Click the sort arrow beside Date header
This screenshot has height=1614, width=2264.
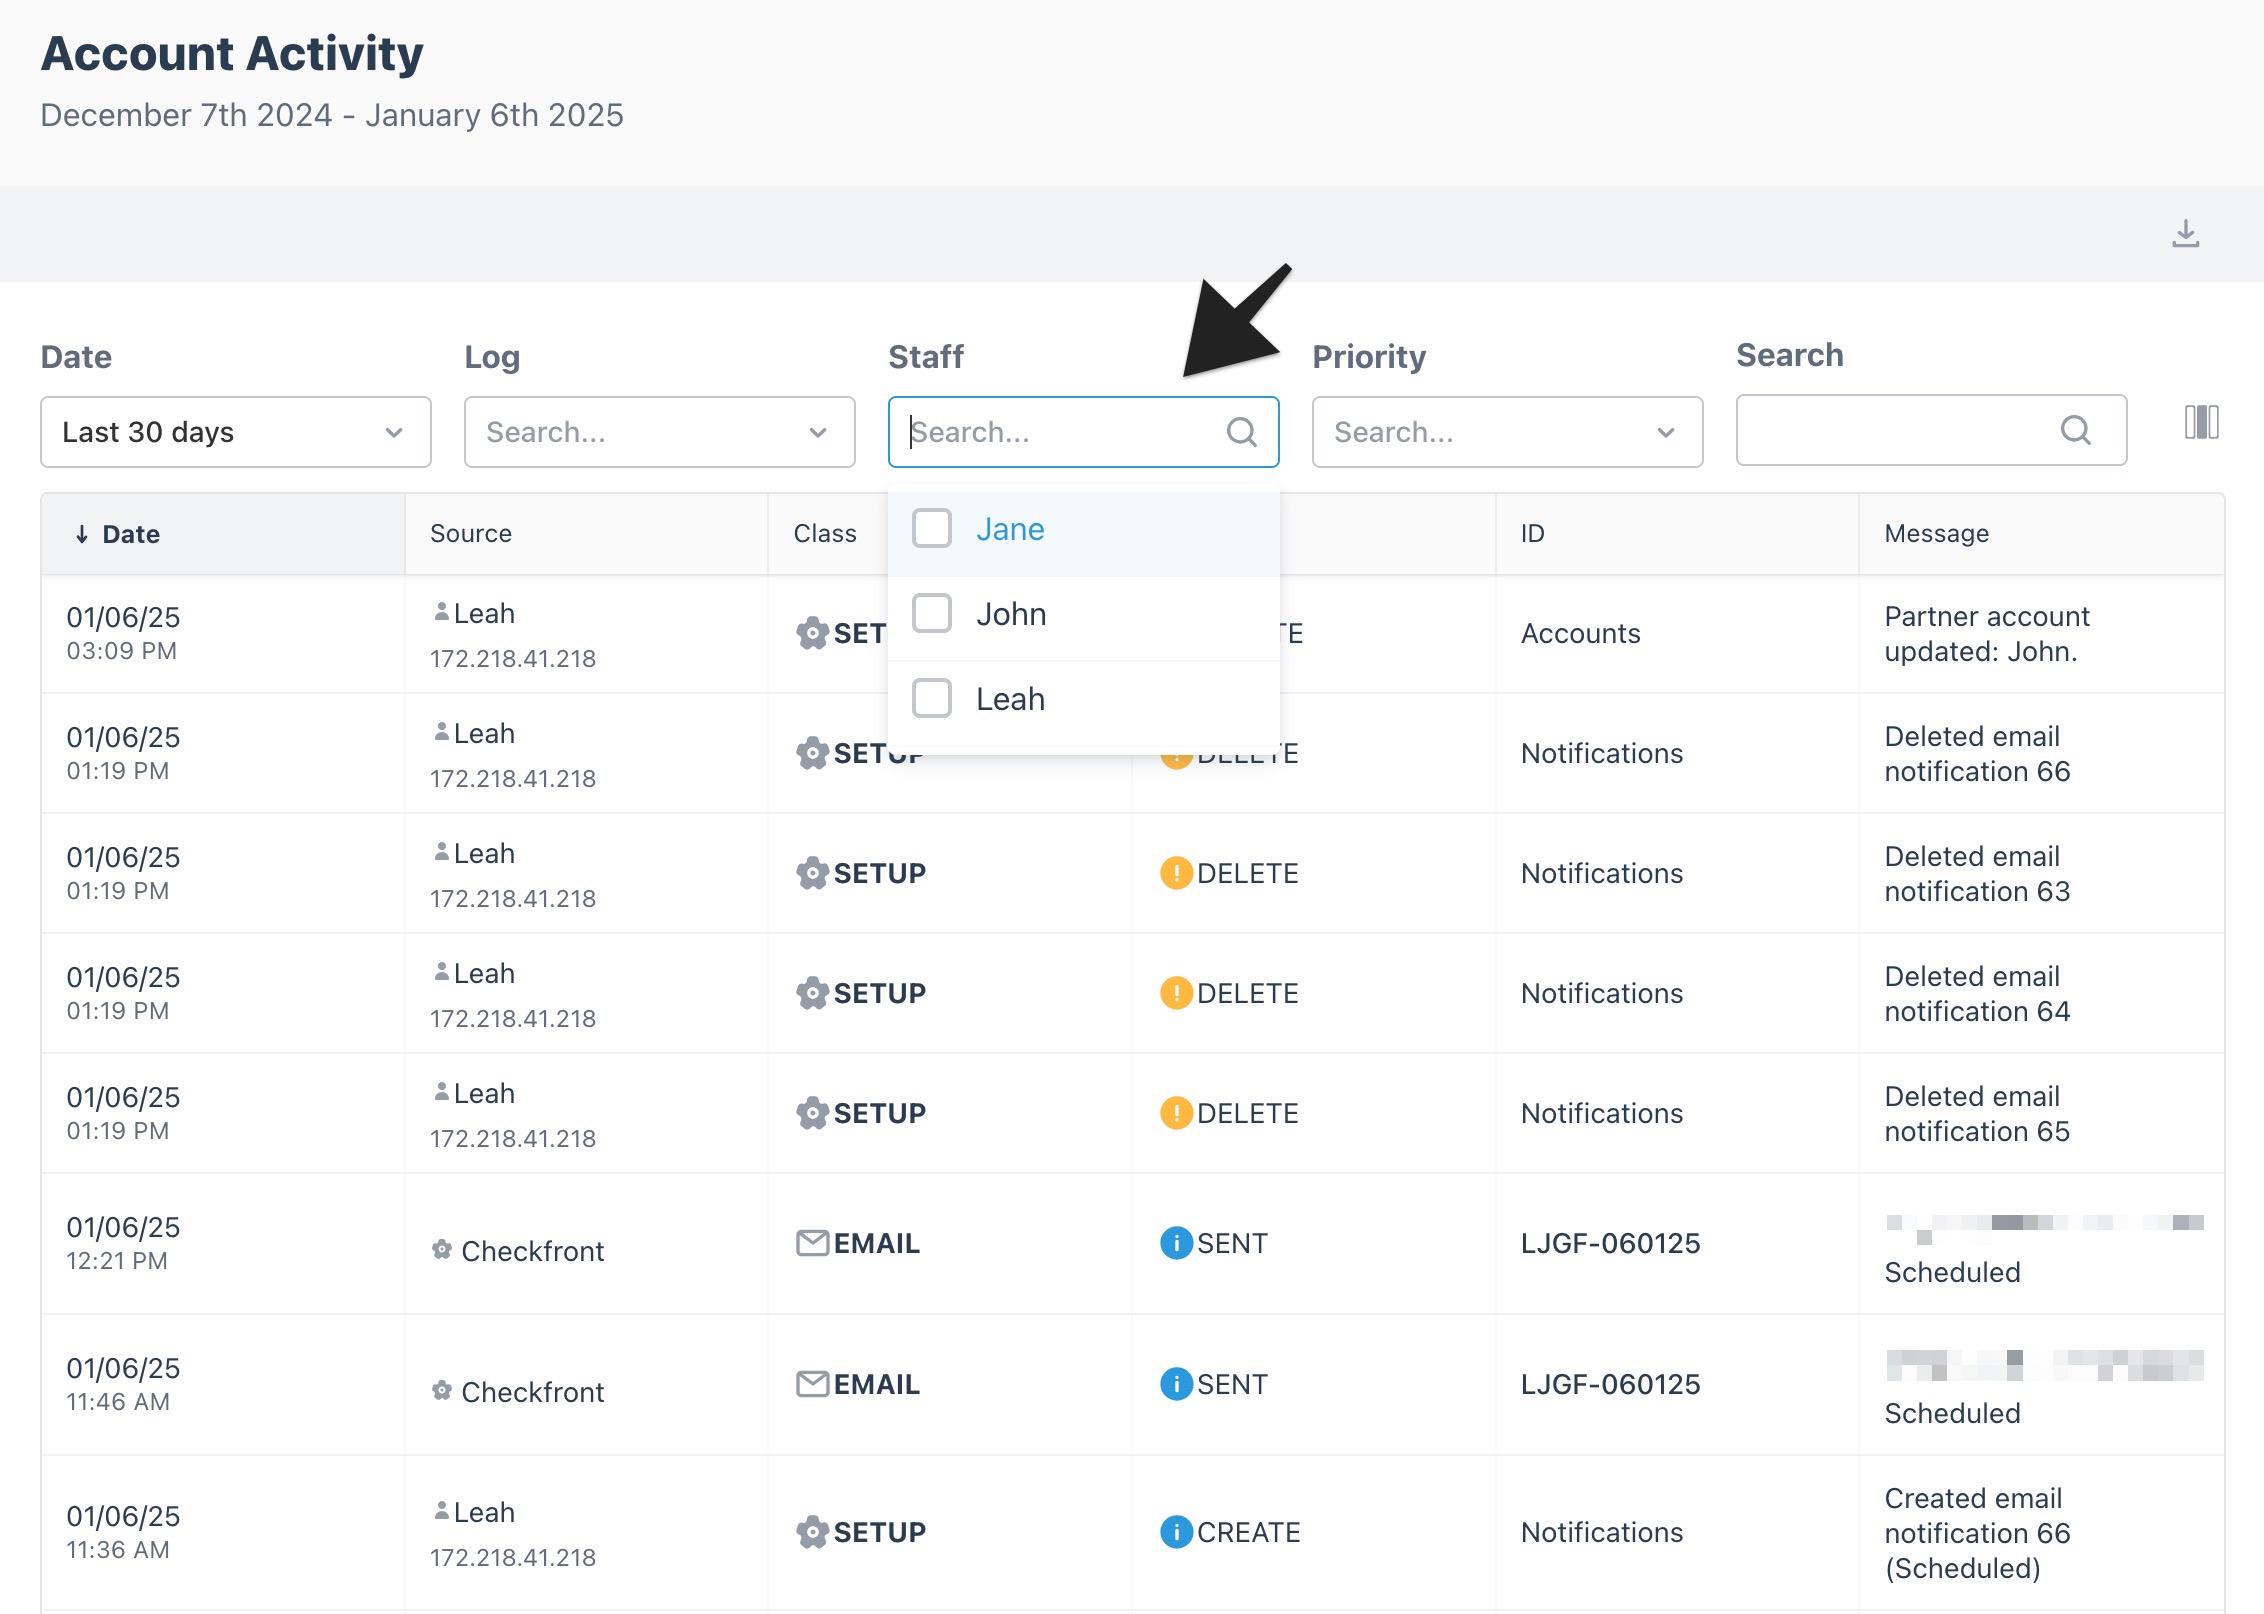coord(82,534)
